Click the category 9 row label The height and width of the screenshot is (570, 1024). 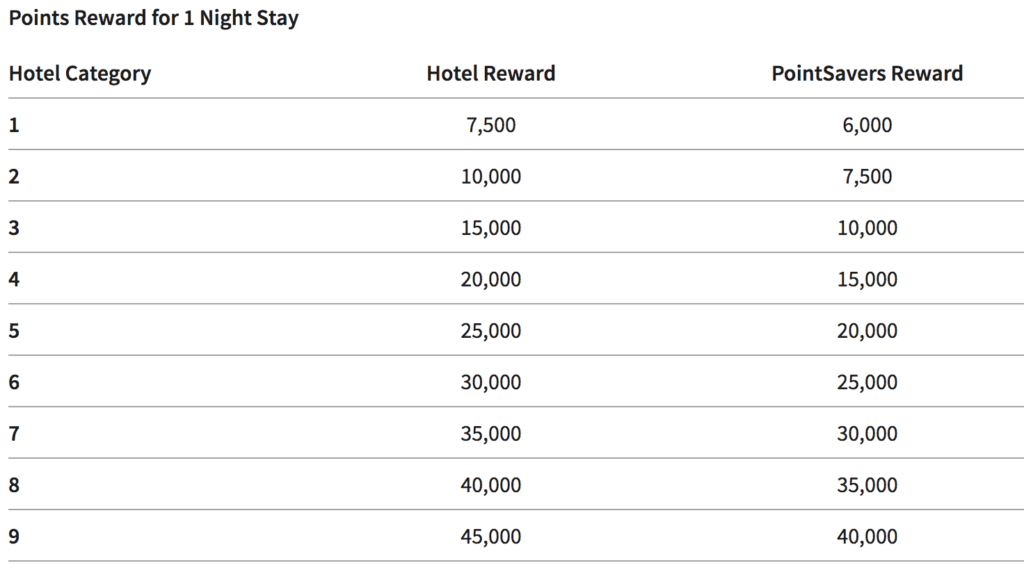point(14,537)
